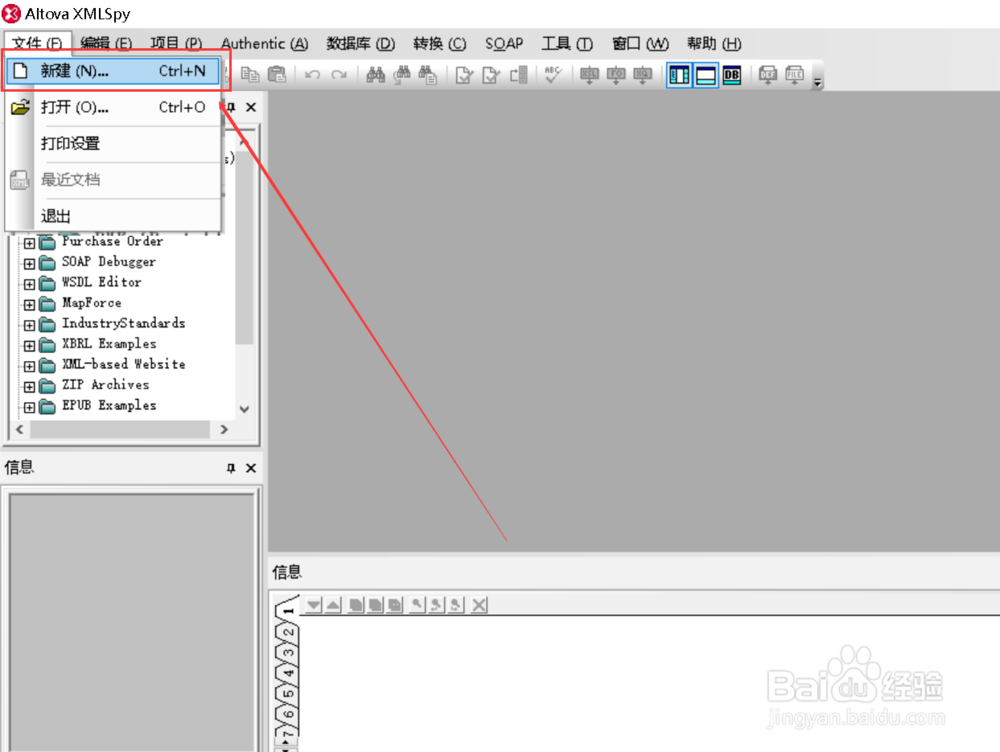This screenshot has width=1000, height=752.
Task: Choose 新建 (N)... from the file menu
Action: (114, 71)
